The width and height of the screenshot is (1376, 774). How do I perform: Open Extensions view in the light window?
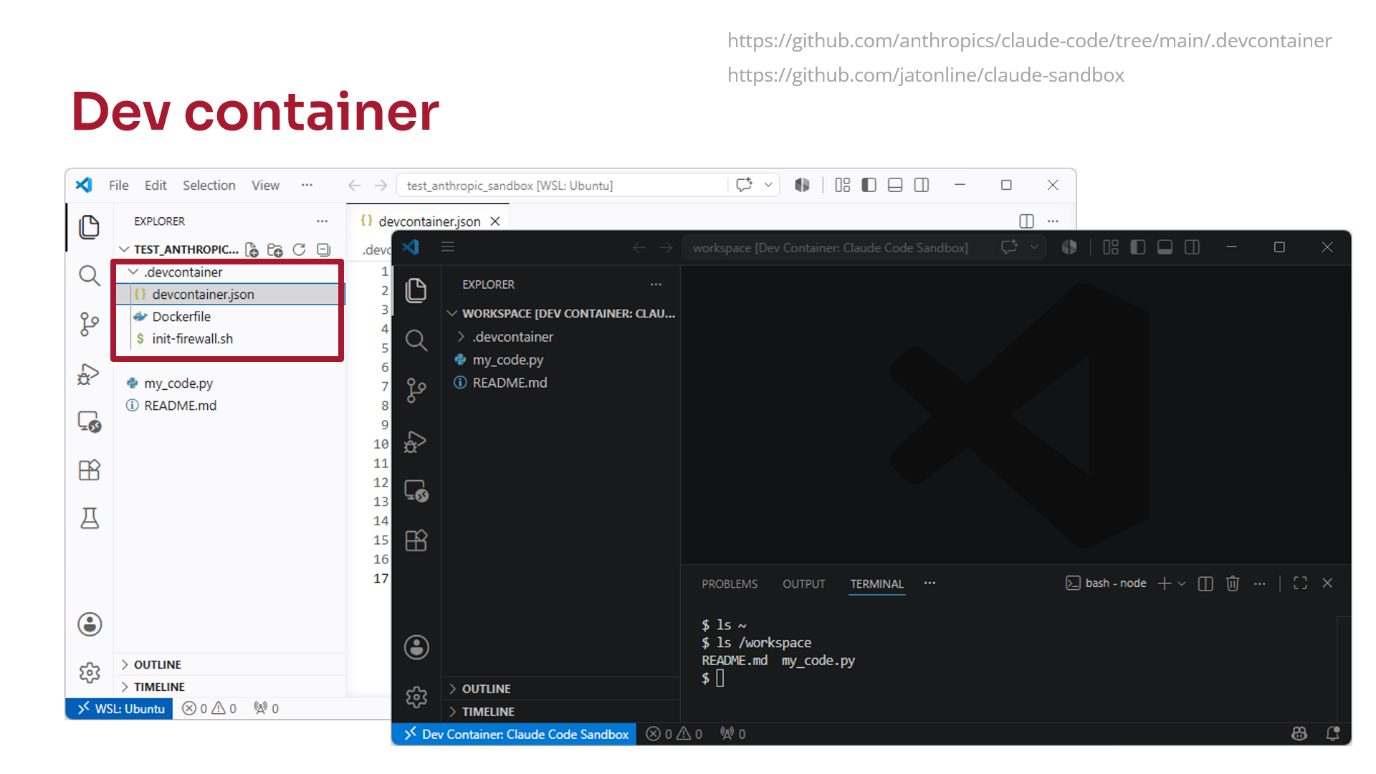(89, 470)
